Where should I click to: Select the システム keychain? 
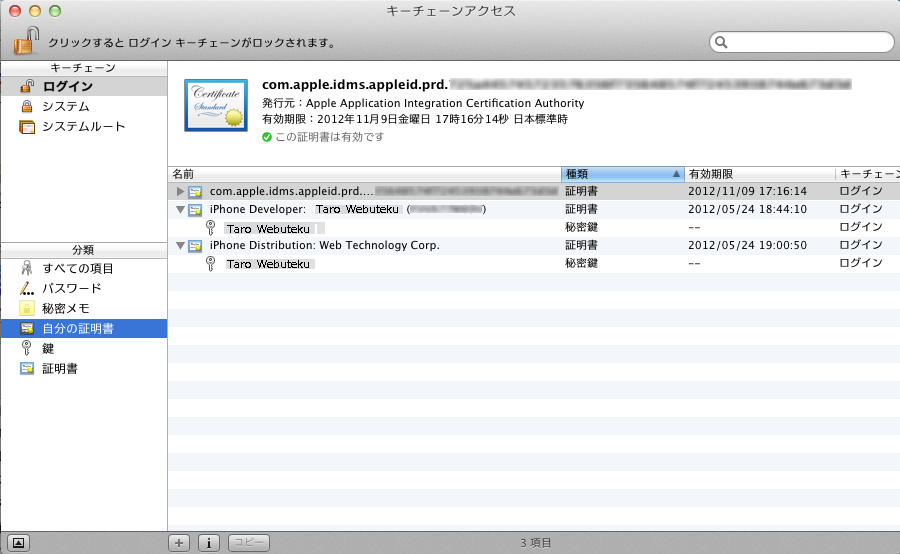(x=84, y=106)
